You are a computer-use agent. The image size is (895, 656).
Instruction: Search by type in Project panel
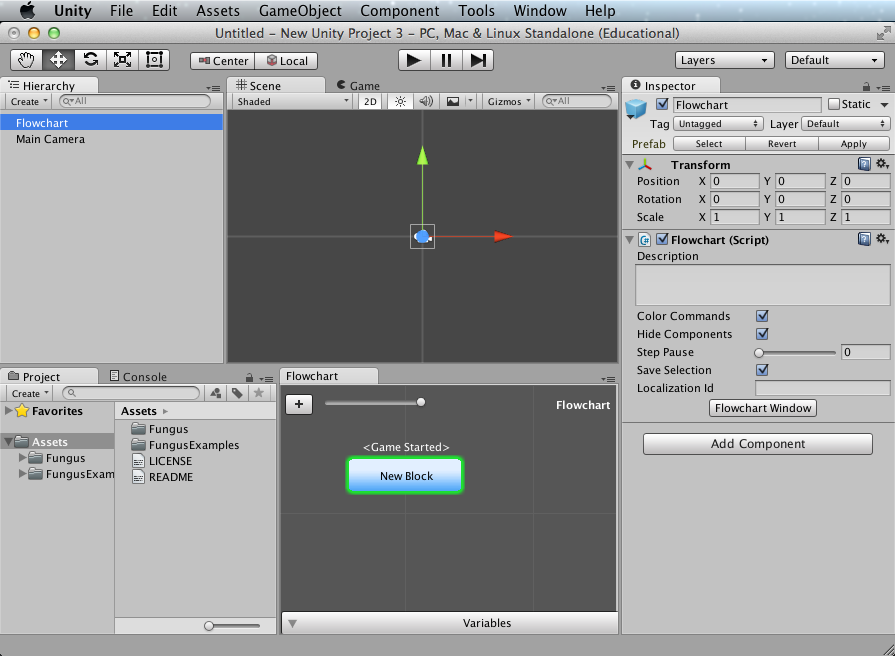[x=216, y=393]
